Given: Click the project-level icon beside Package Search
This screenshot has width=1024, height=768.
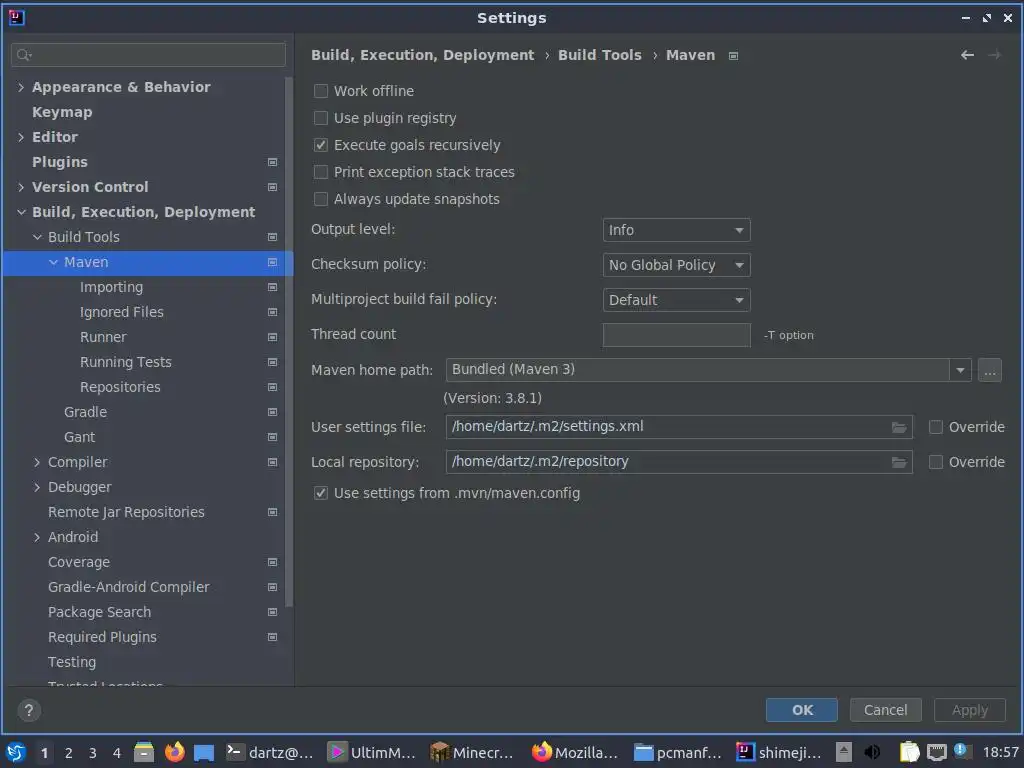Looking at the screenshot, I should pos(272,612).
